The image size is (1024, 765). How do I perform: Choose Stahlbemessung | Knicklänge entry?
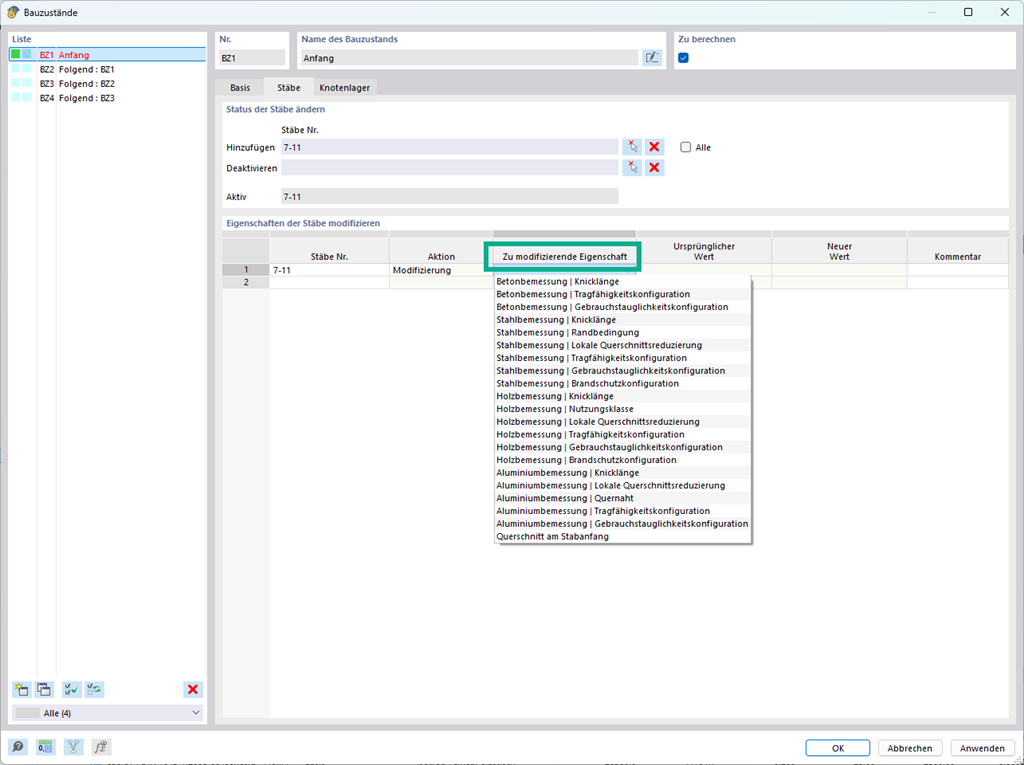(622, 319)
